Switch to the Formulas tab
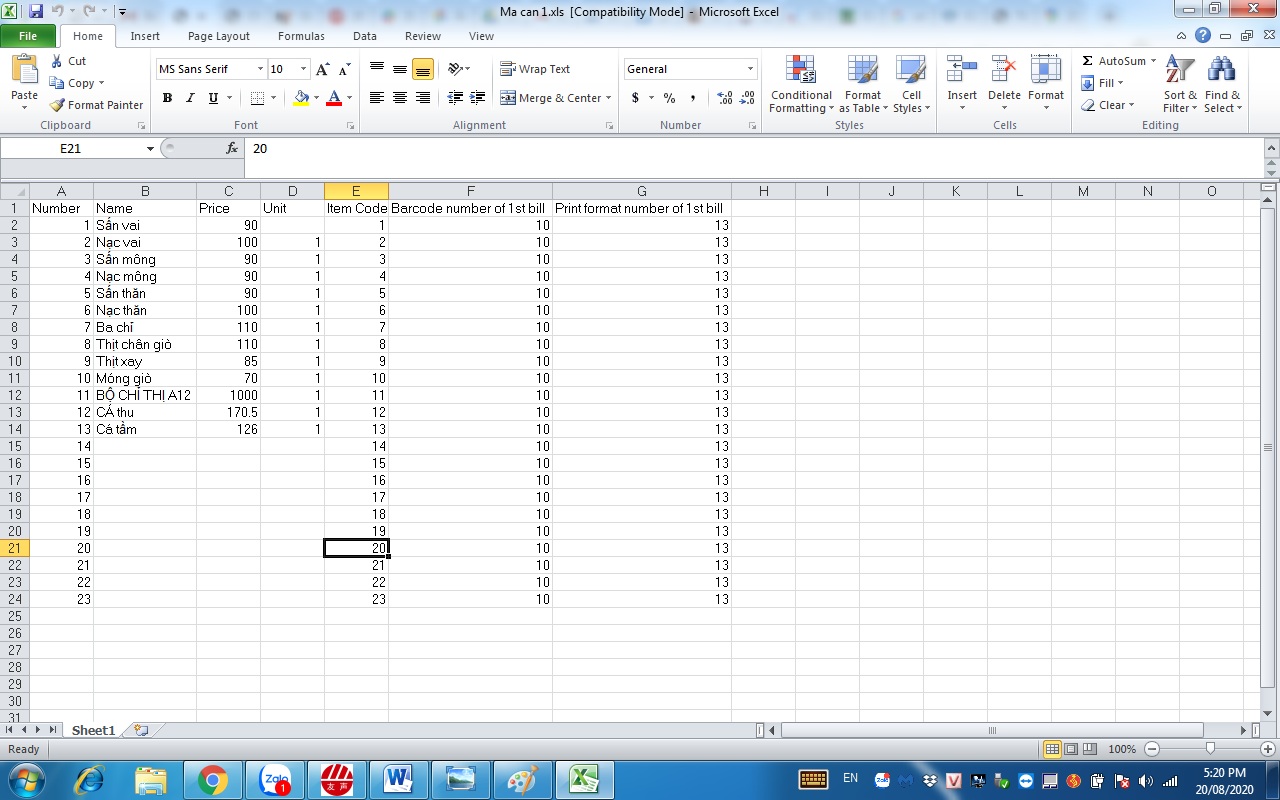Viewport: 1280px width, 800px height. point(301,36)
